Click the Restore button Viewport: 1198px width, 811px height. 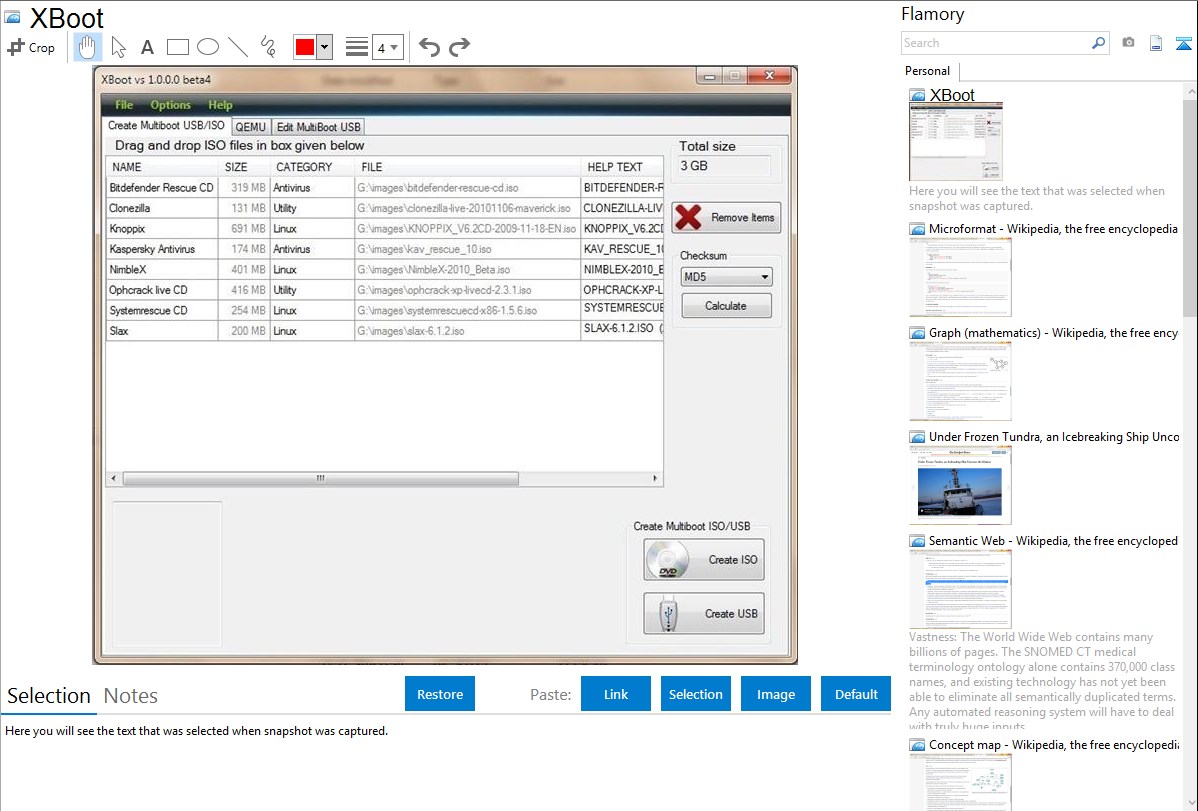point(440,694)
